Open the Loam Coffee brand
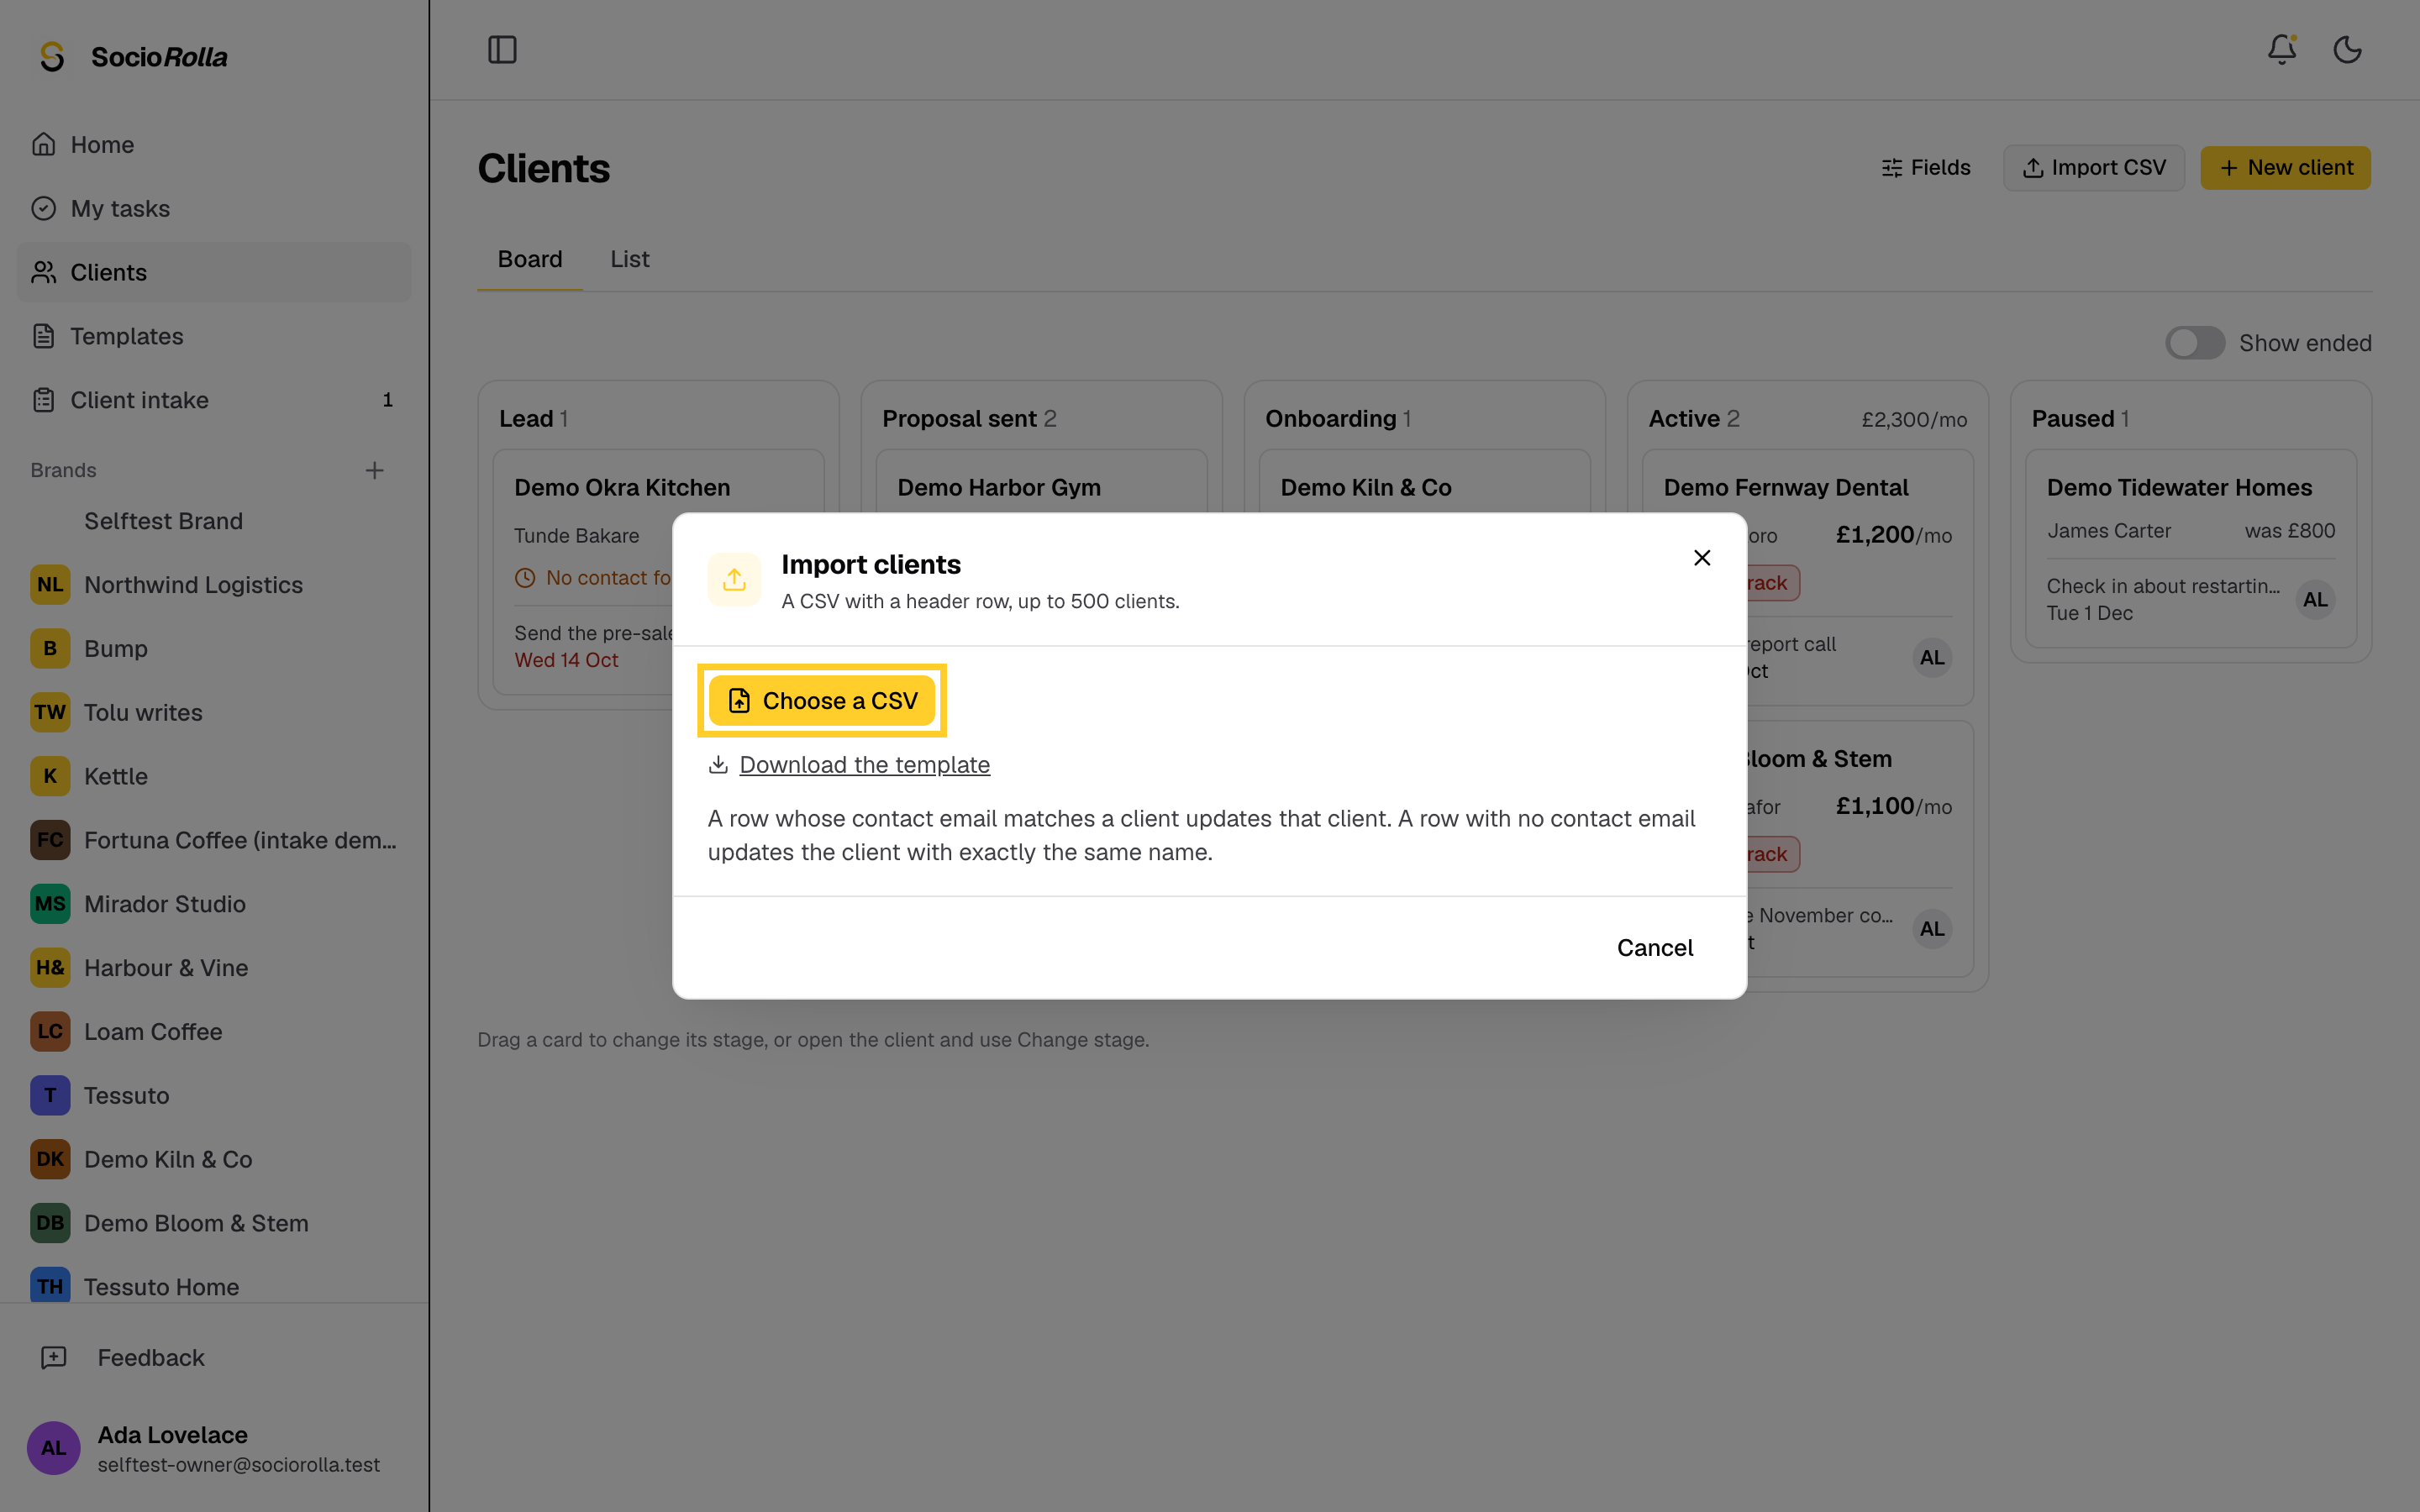Image resolution: width=2420 pixels, height=1512 pixels. [214, 1031]
